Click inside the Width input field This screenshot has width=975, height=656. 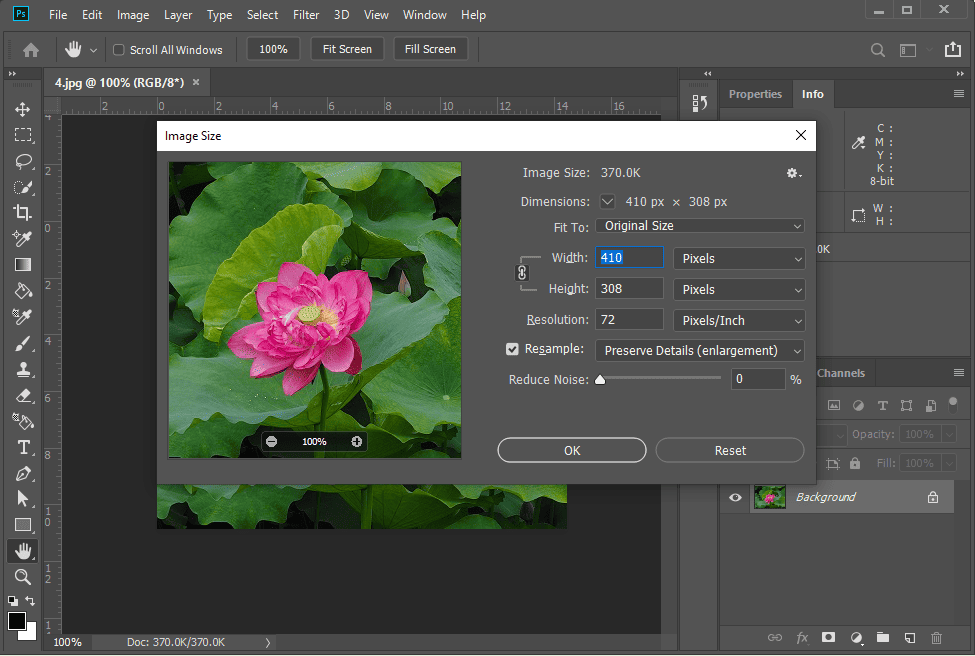(x=629, y=257)
